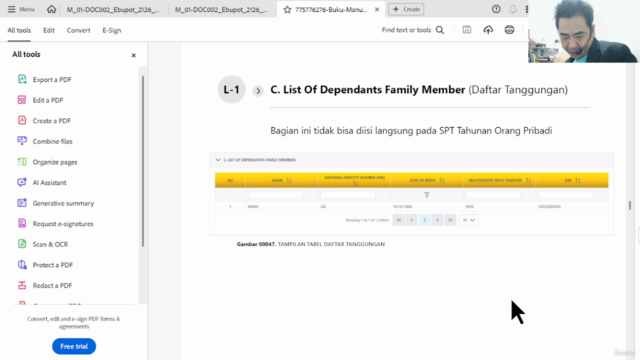Viewport: 640px width, 360px height.
Task: Click the Edit a PDF icon
Action: (x=22, y=100)
